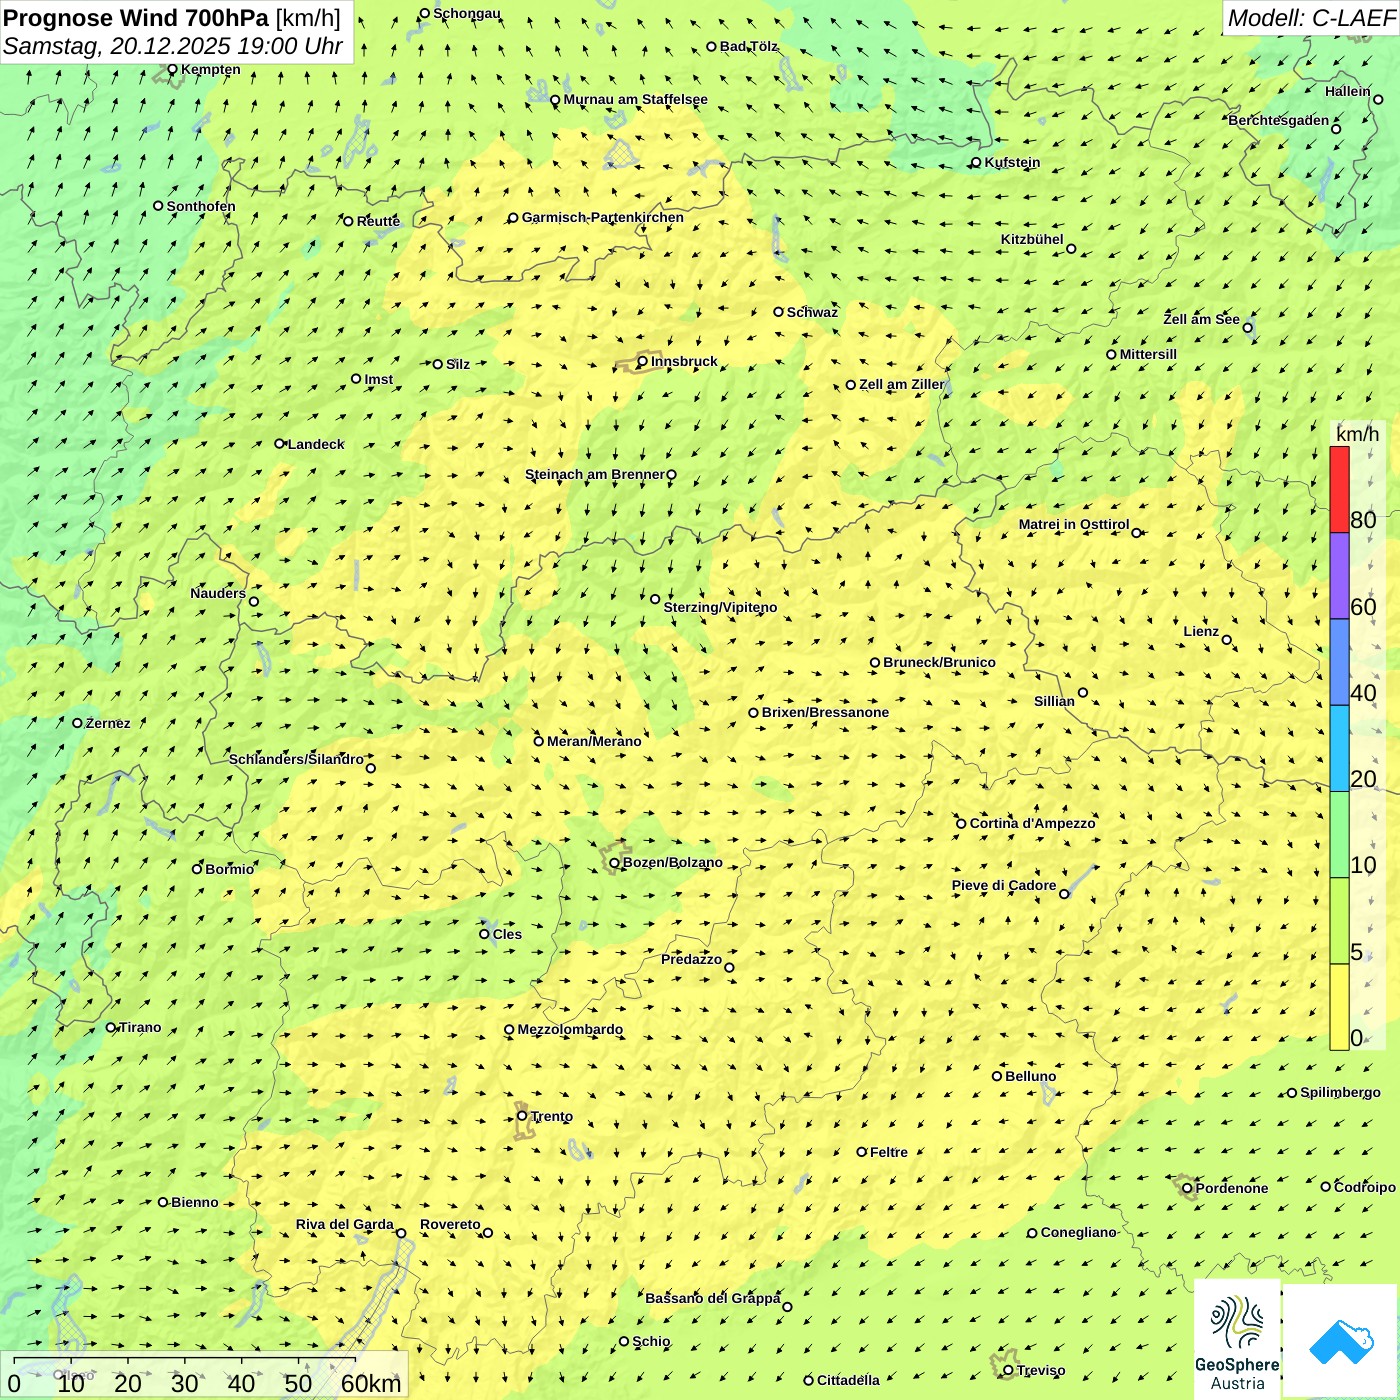Click the red 80 km/h legend color
The height and width of the screenshot is (1400, 1400).
click(1339, 489)
